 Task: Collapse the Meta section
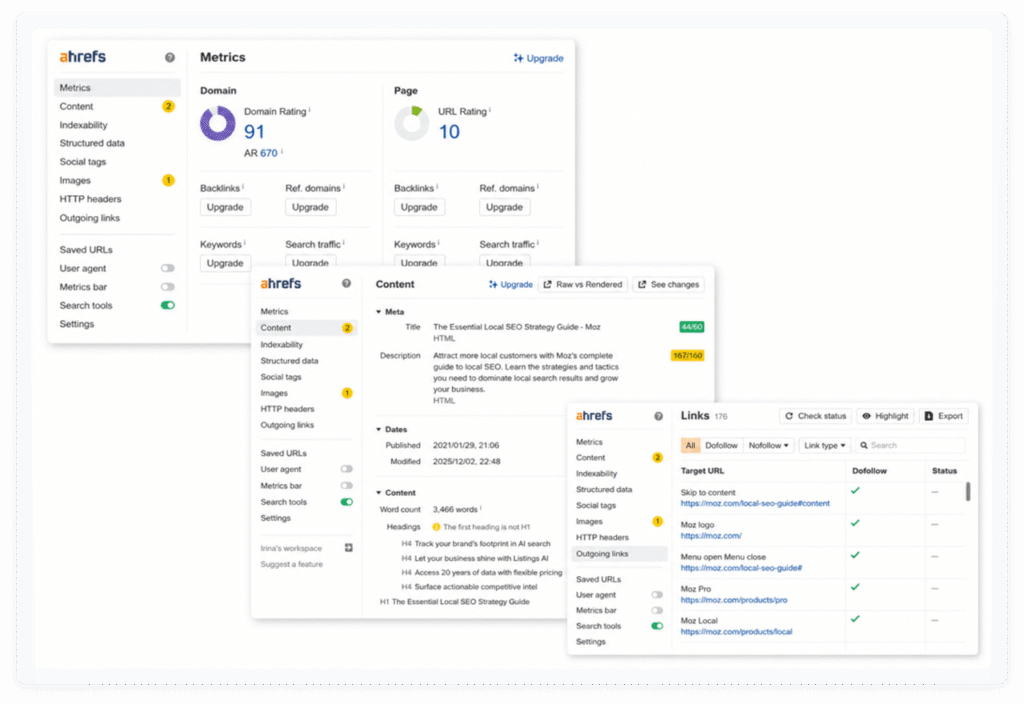pos(379,312)
